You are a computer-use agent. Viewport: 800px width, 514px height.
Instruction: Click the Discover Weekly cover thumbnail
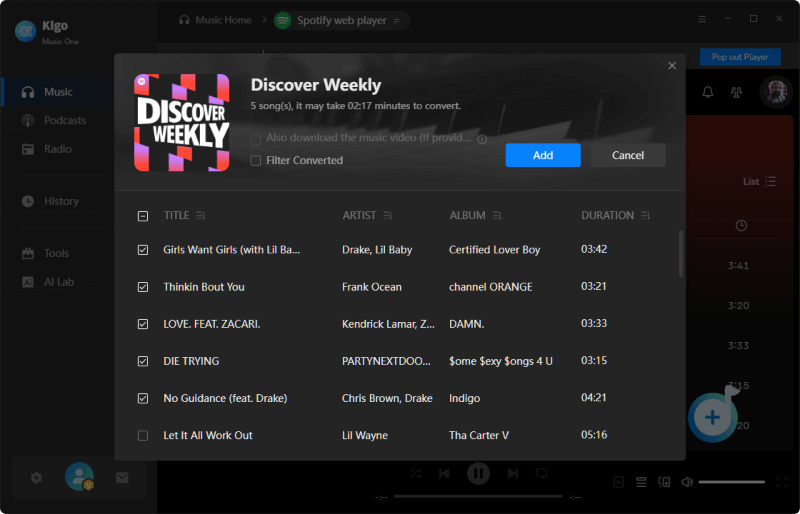[x=182, y=123]
